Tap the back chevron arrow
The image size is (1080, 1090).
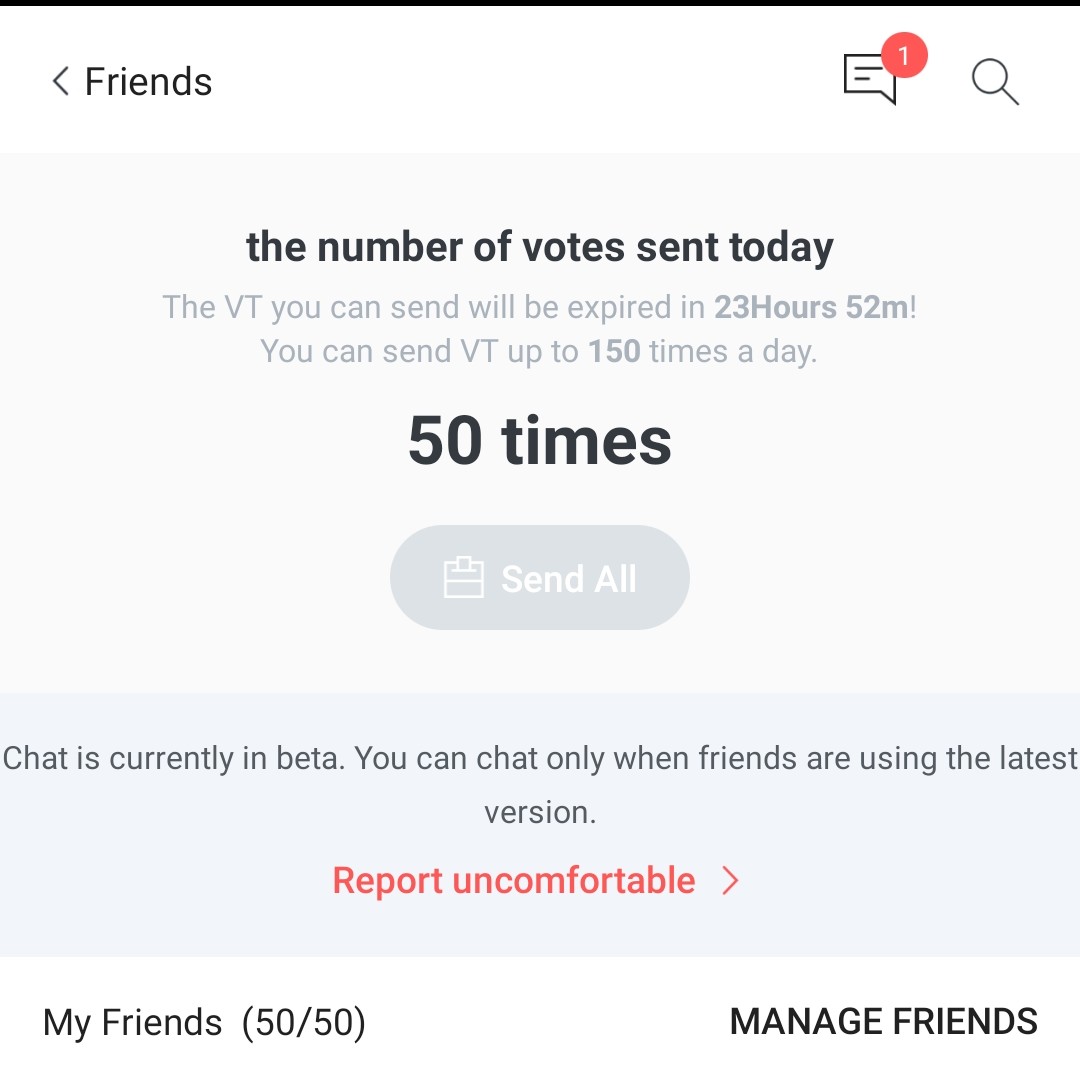(x=60, y=81)
